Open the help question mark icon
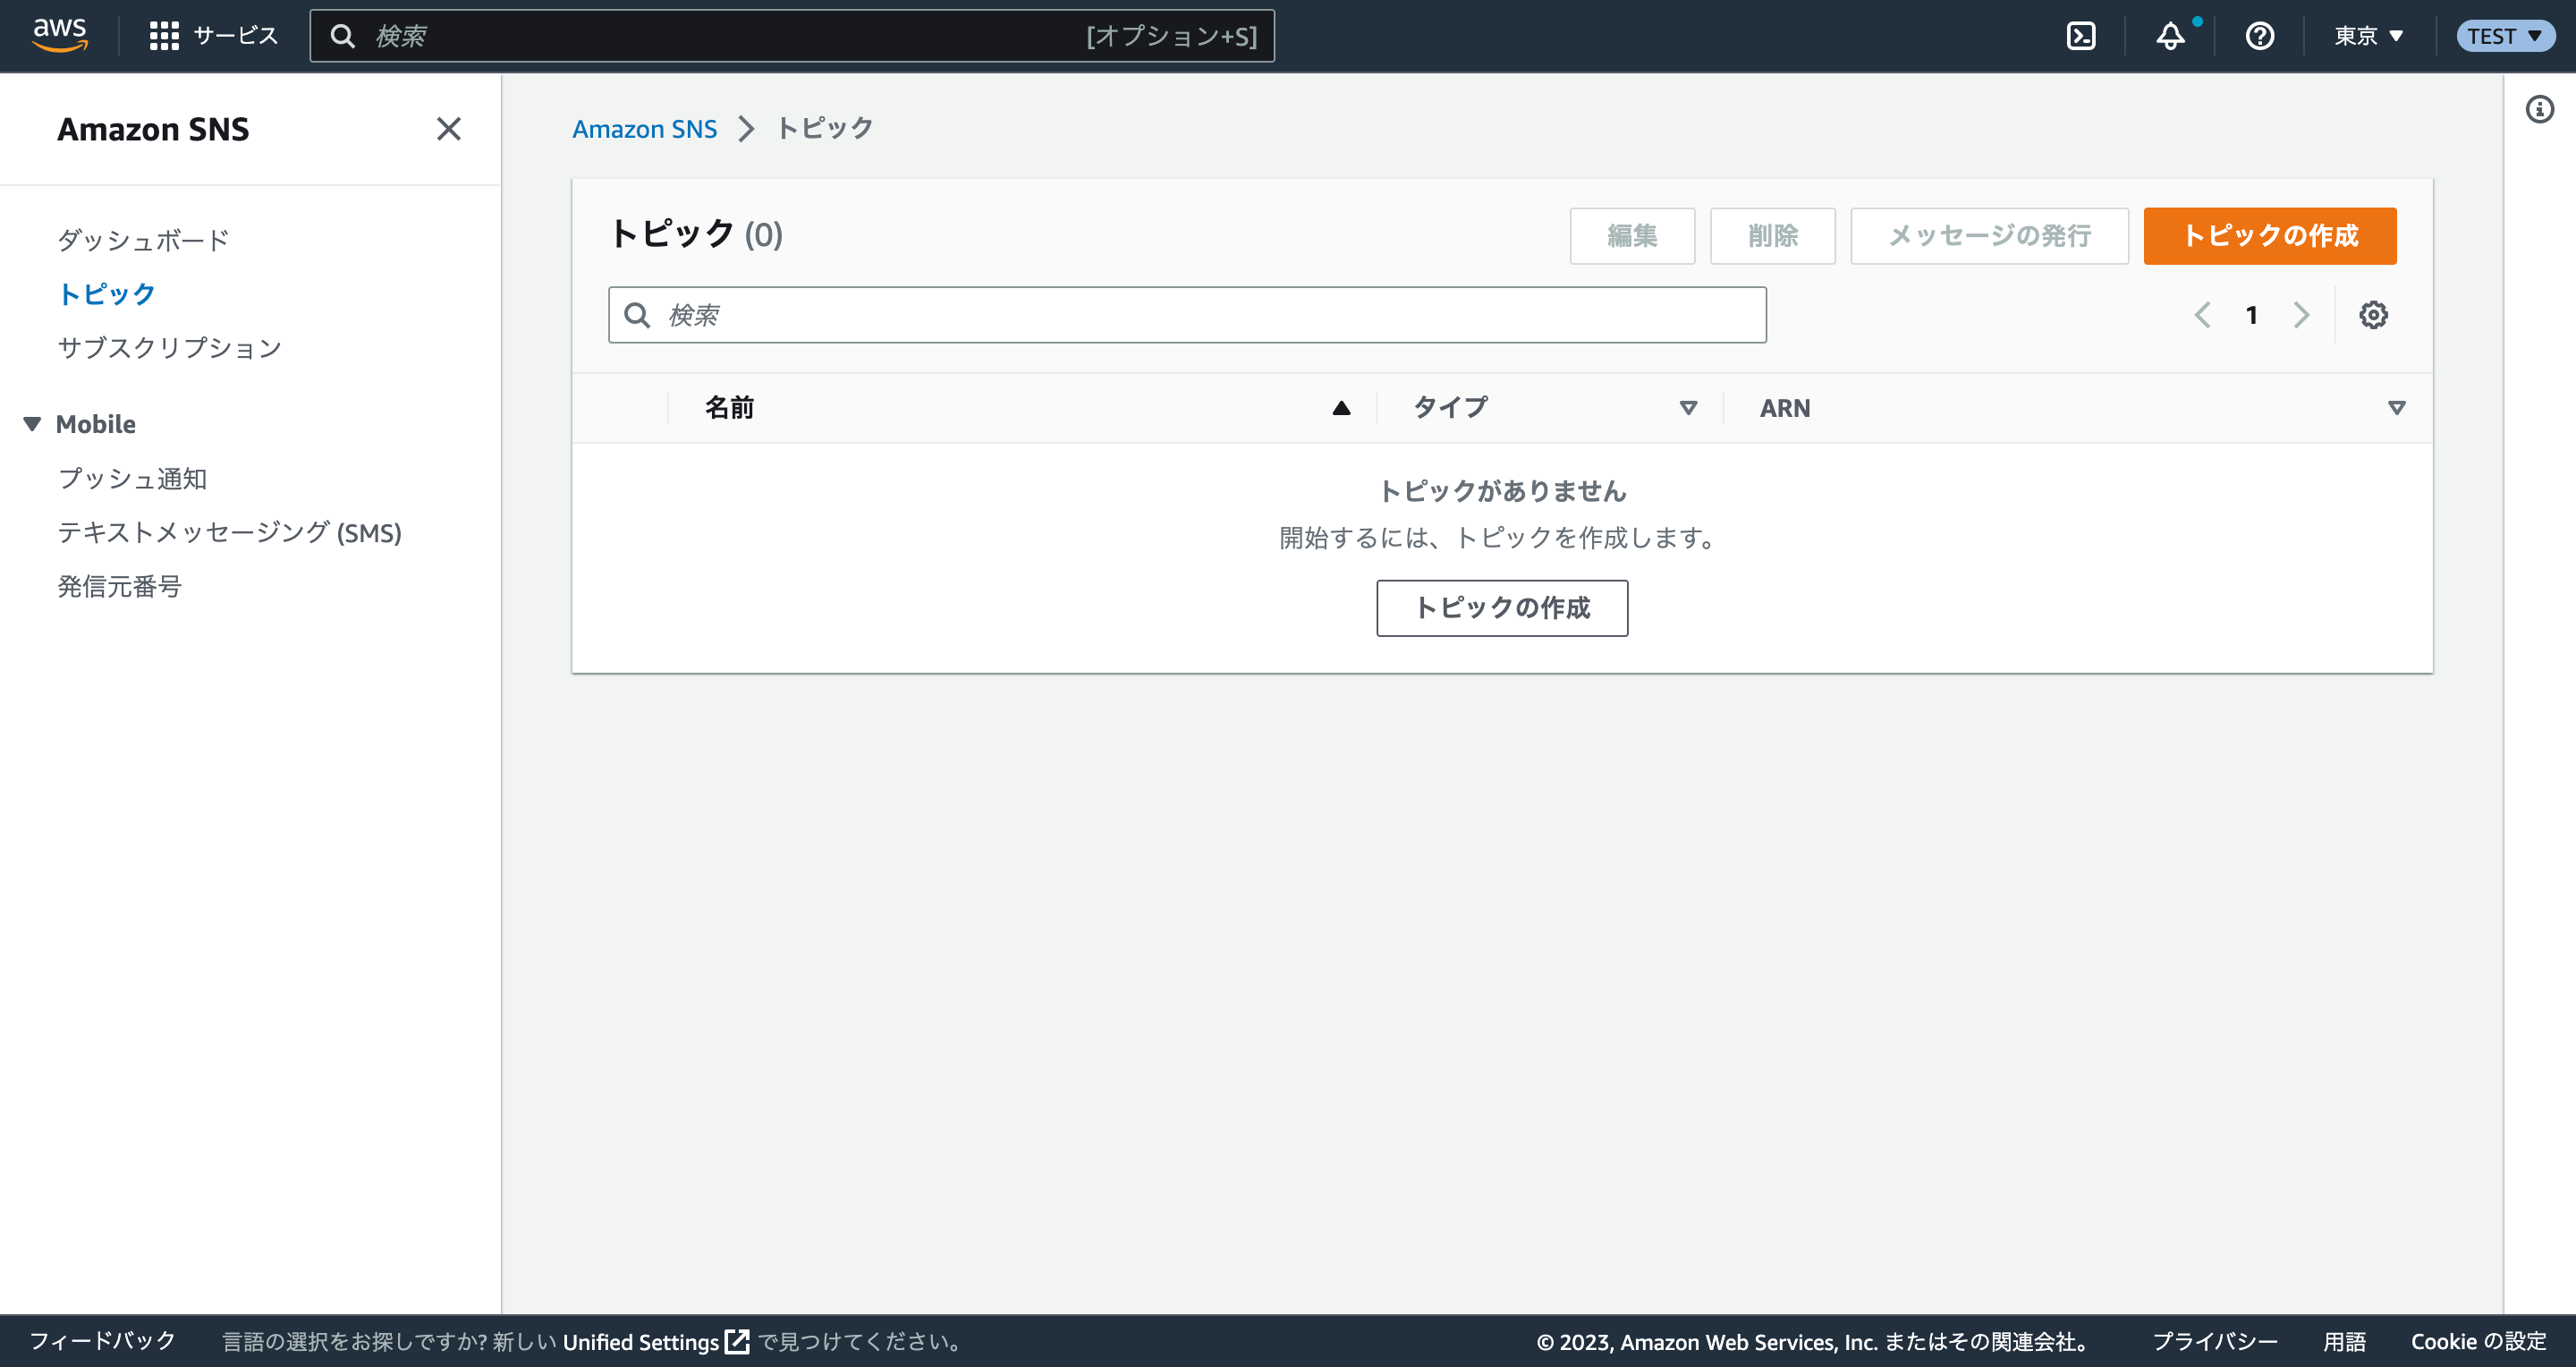 (x=2259, y=35)
